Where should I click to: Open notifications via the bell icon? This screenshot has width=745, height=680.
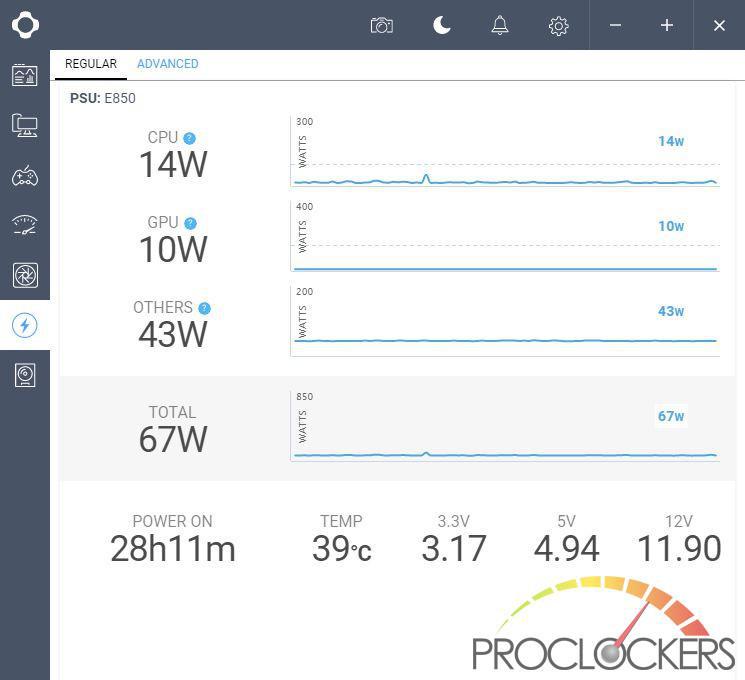500,25
